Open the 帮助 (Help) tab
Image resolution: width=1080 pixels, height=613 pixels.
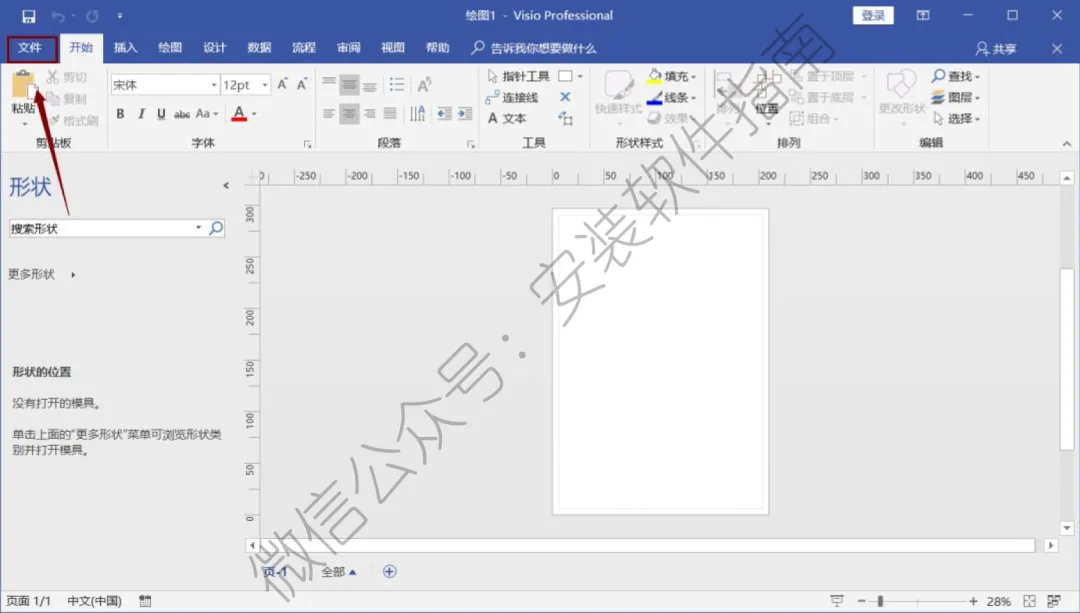click(437, 48)
